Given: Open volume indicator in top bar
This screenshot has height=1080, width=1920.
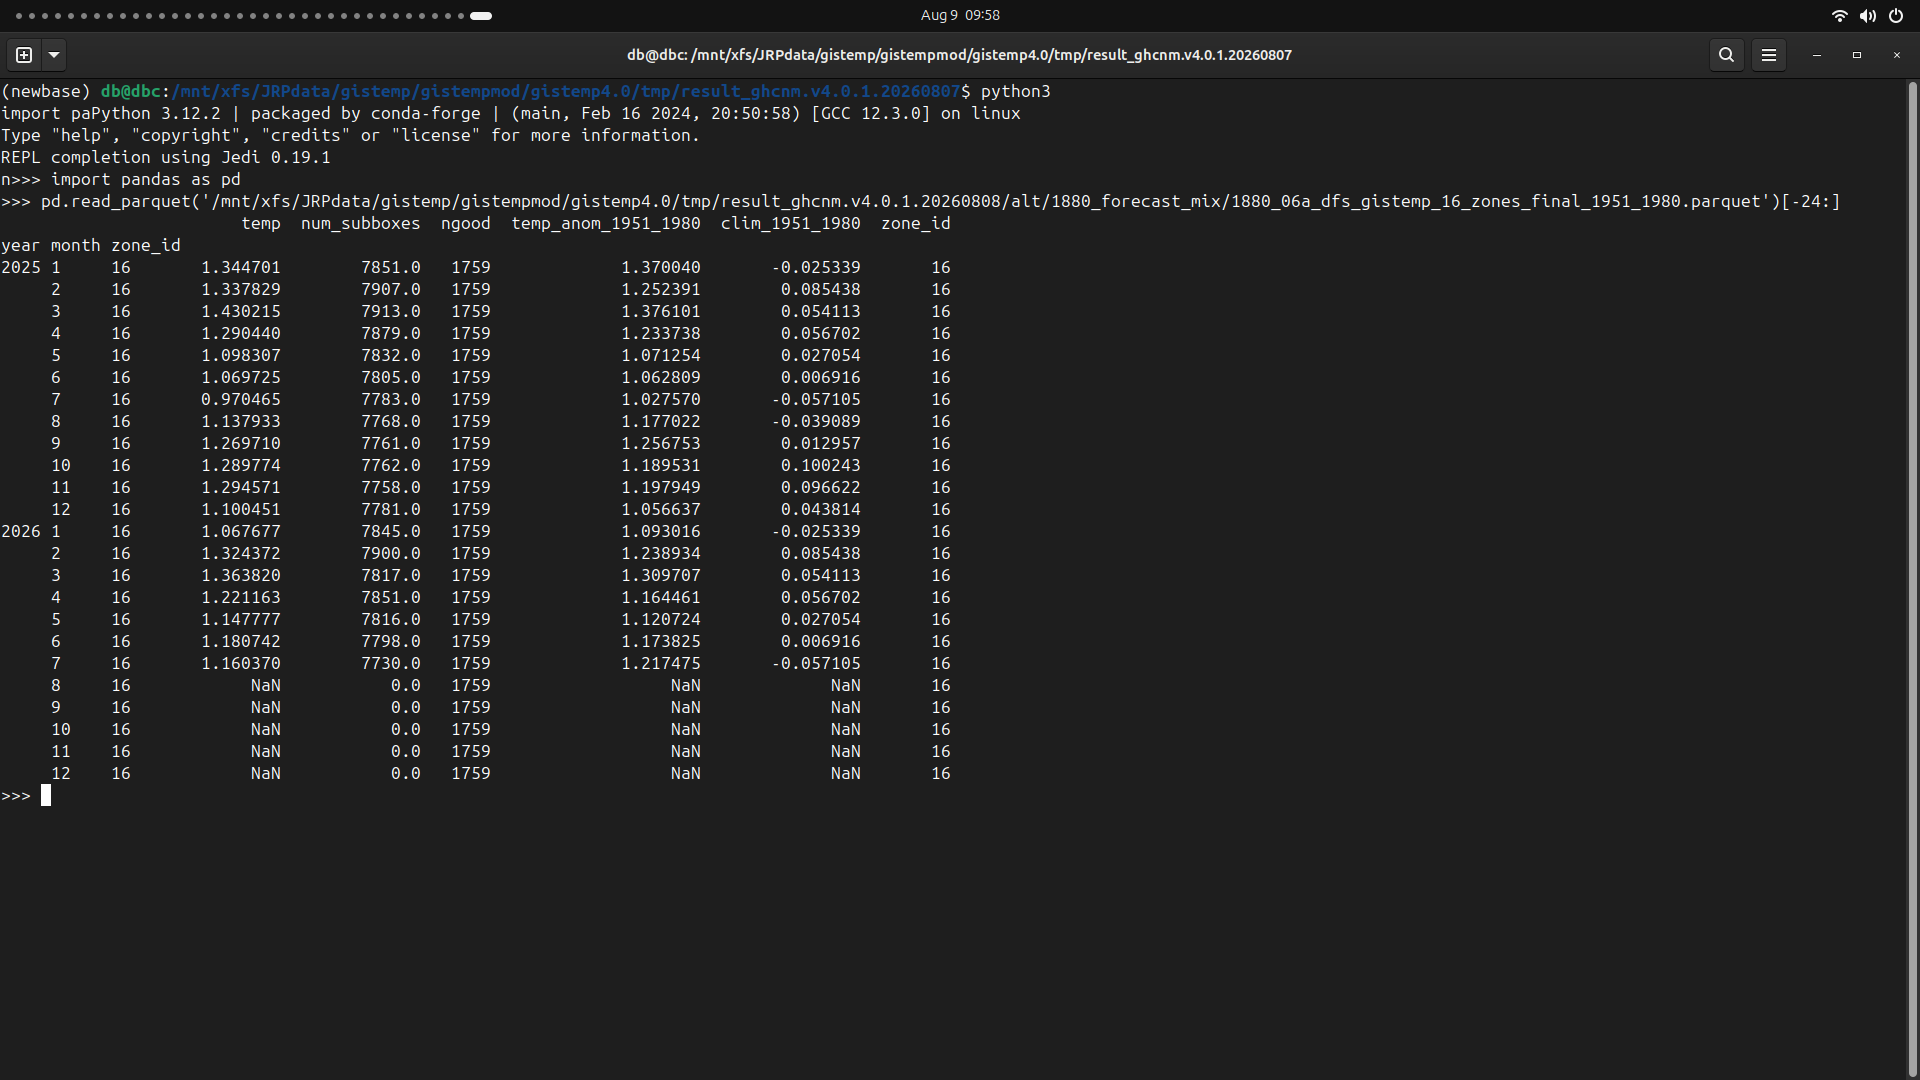Looking at the screenshot, I should [1867, 15].
